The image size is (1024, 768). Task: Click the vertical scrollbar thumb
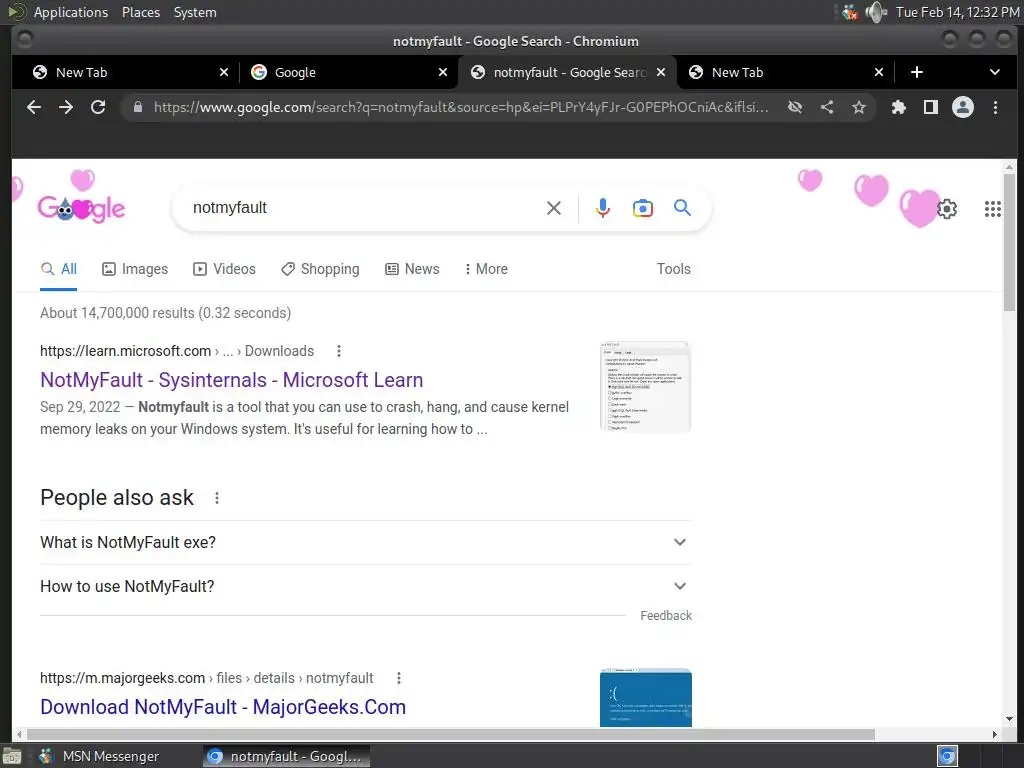[1010, 242]
